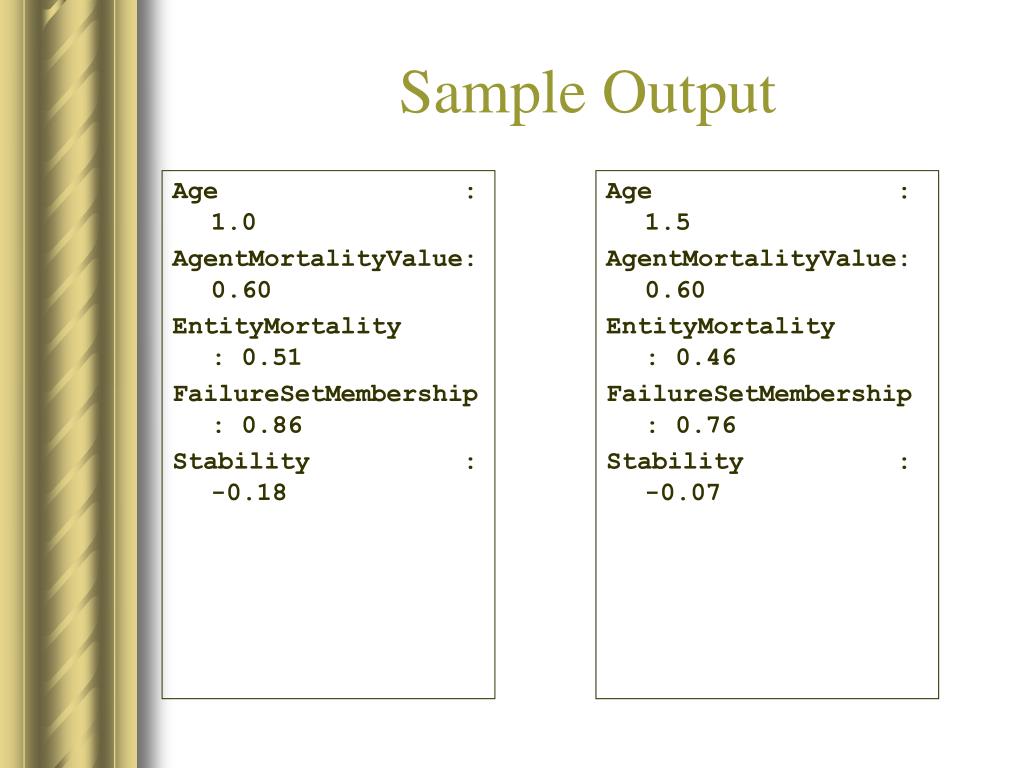
Task: Click the 0.60 value in left box
Action: tap(241, 290)
